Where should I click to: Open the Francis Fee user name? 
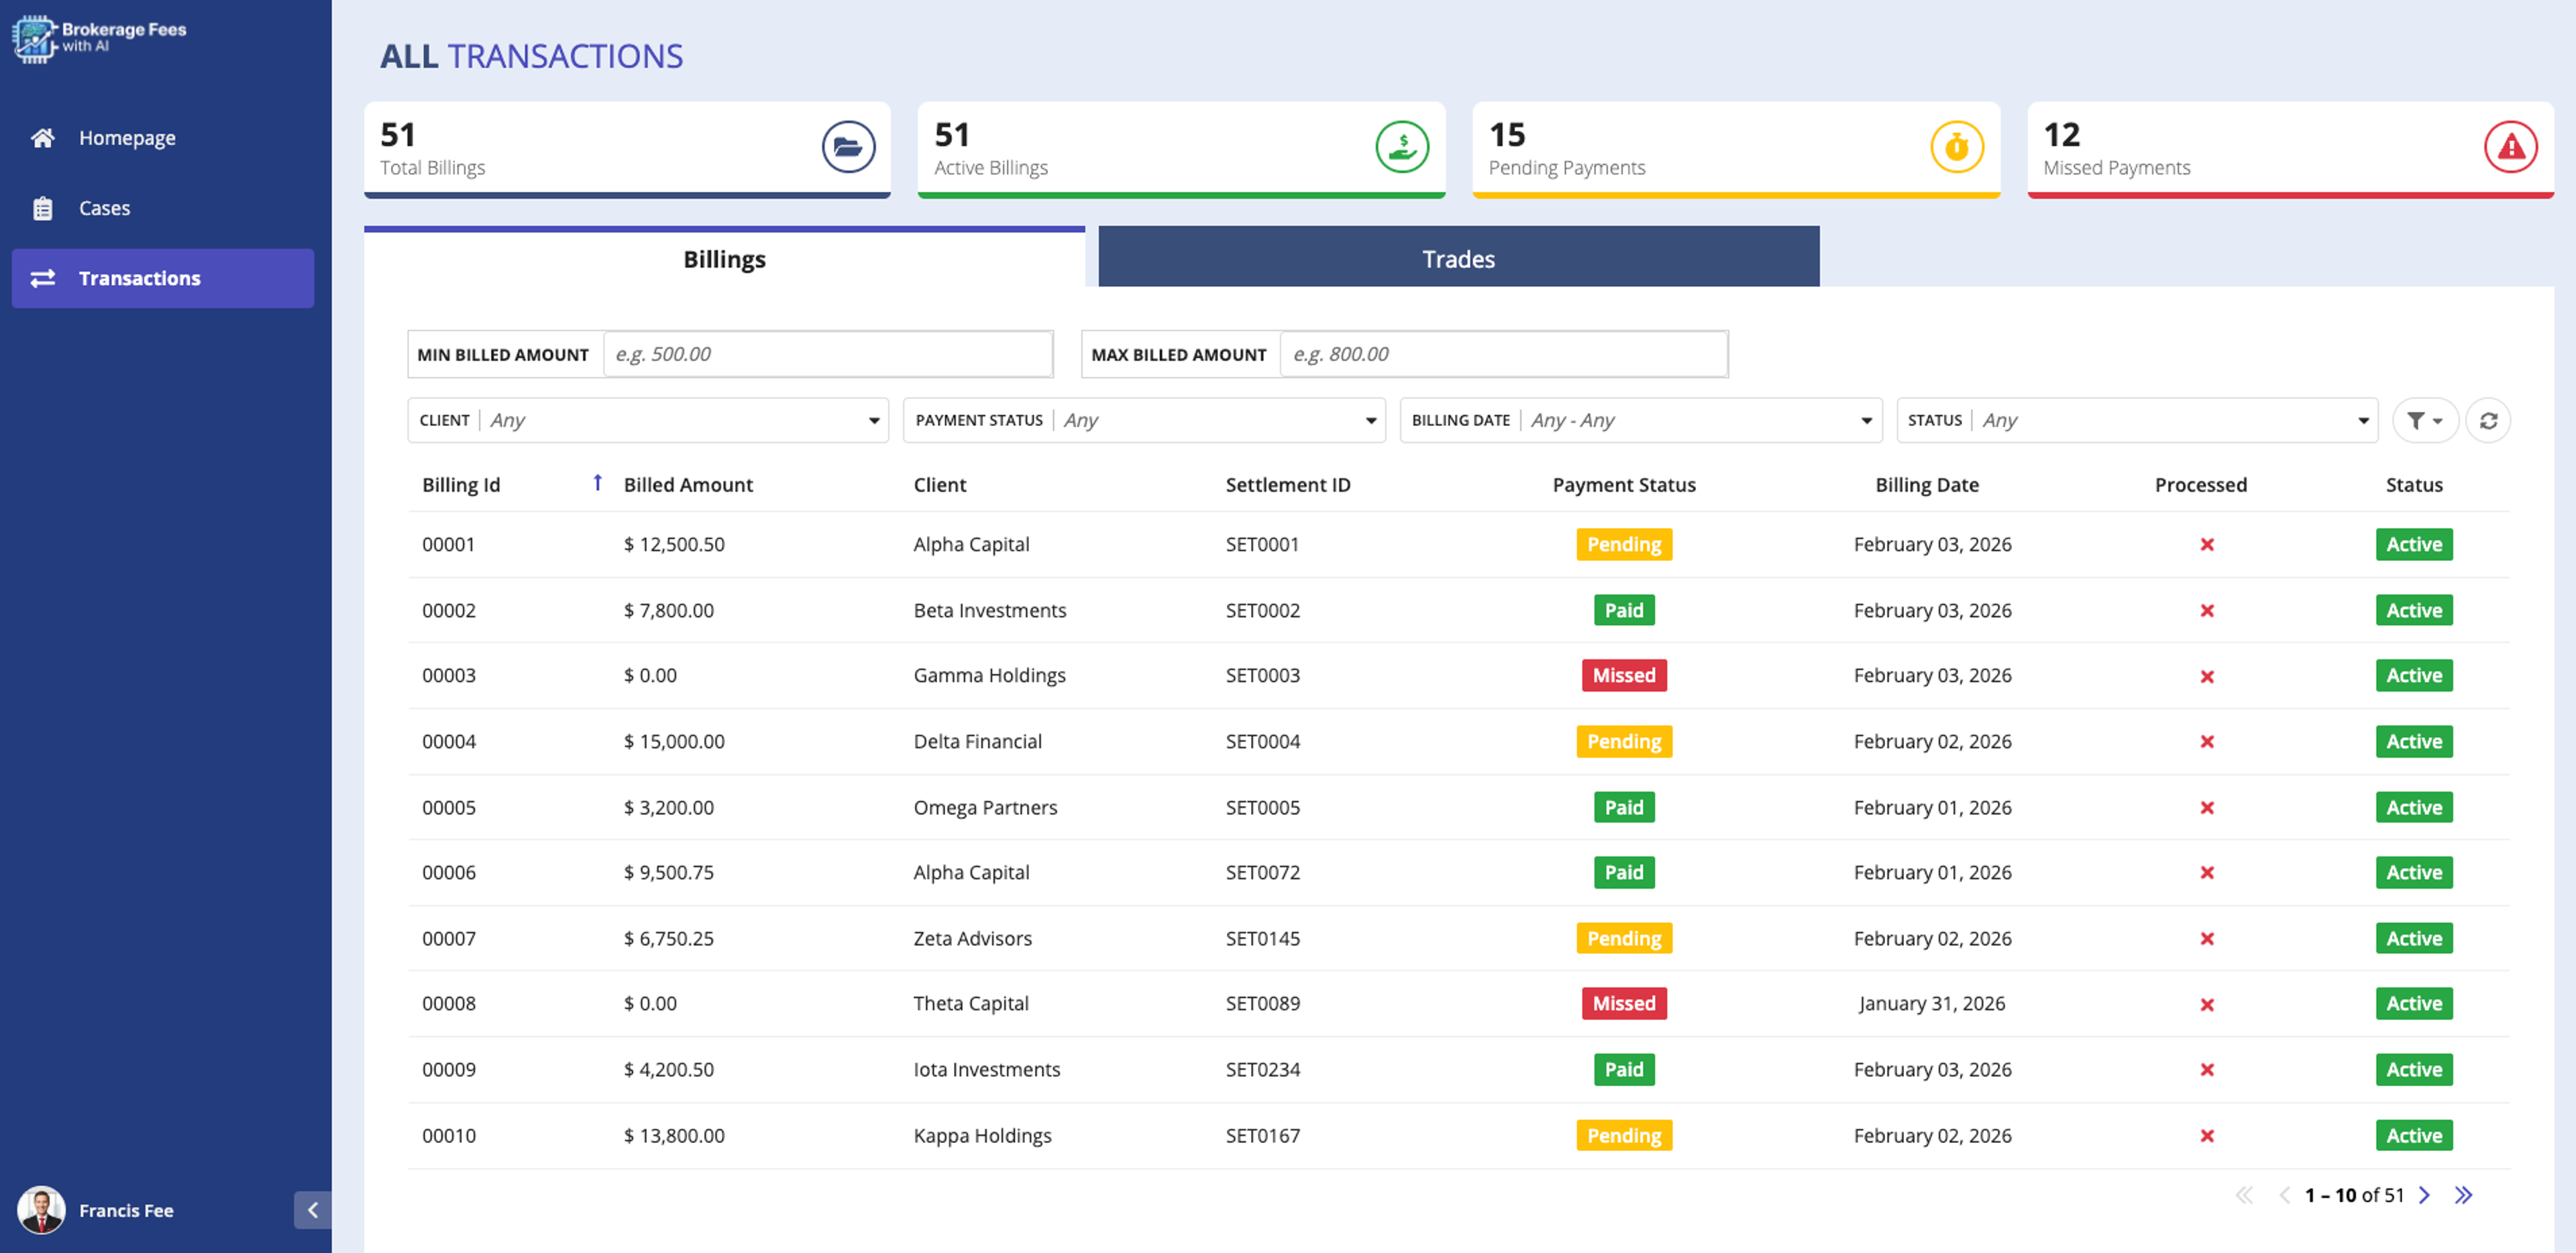tap(126, 1210)
